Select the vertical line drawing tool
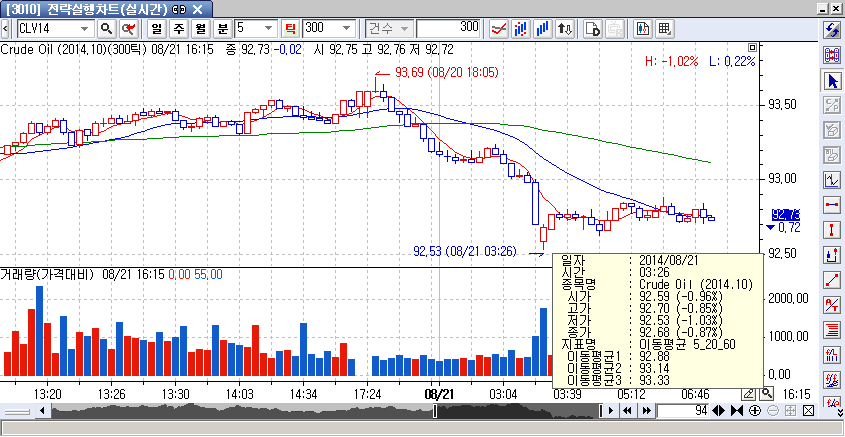 [831, 230]
